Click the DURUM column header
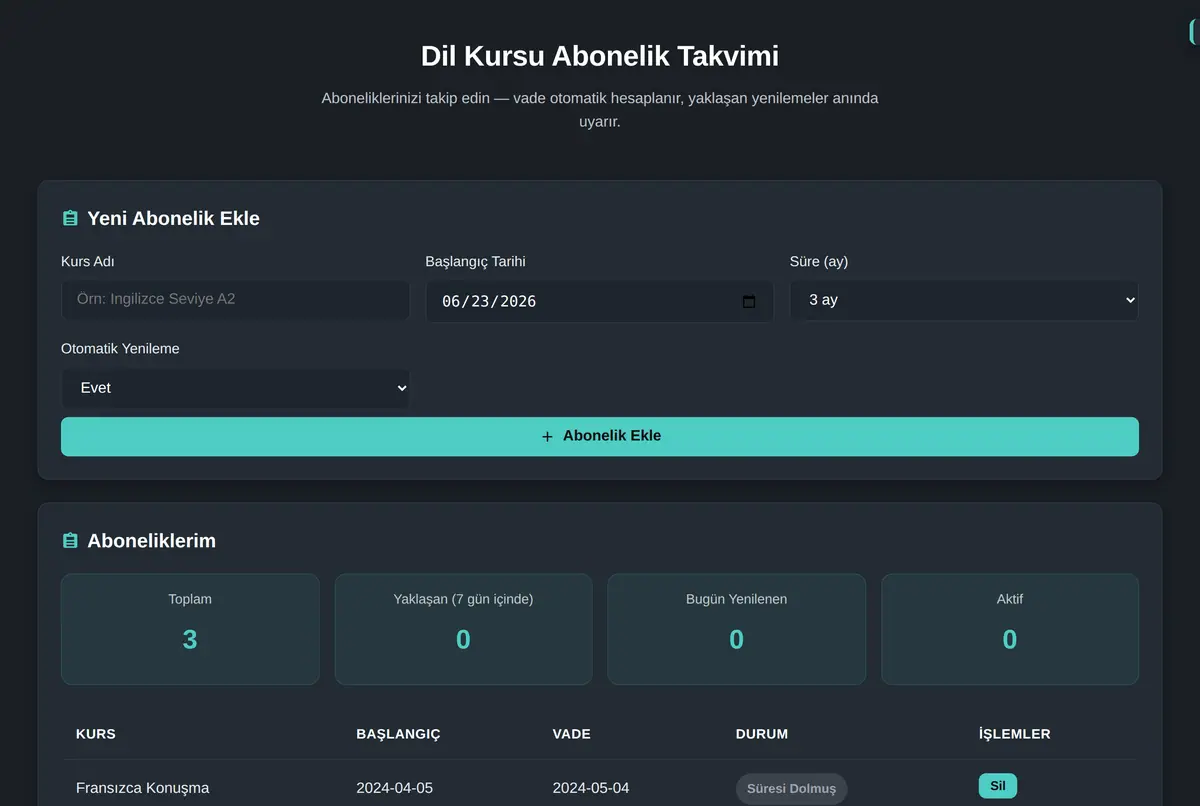Image resolution: width=1200 pixels, height=806 pixels. (x=761, y=734)
